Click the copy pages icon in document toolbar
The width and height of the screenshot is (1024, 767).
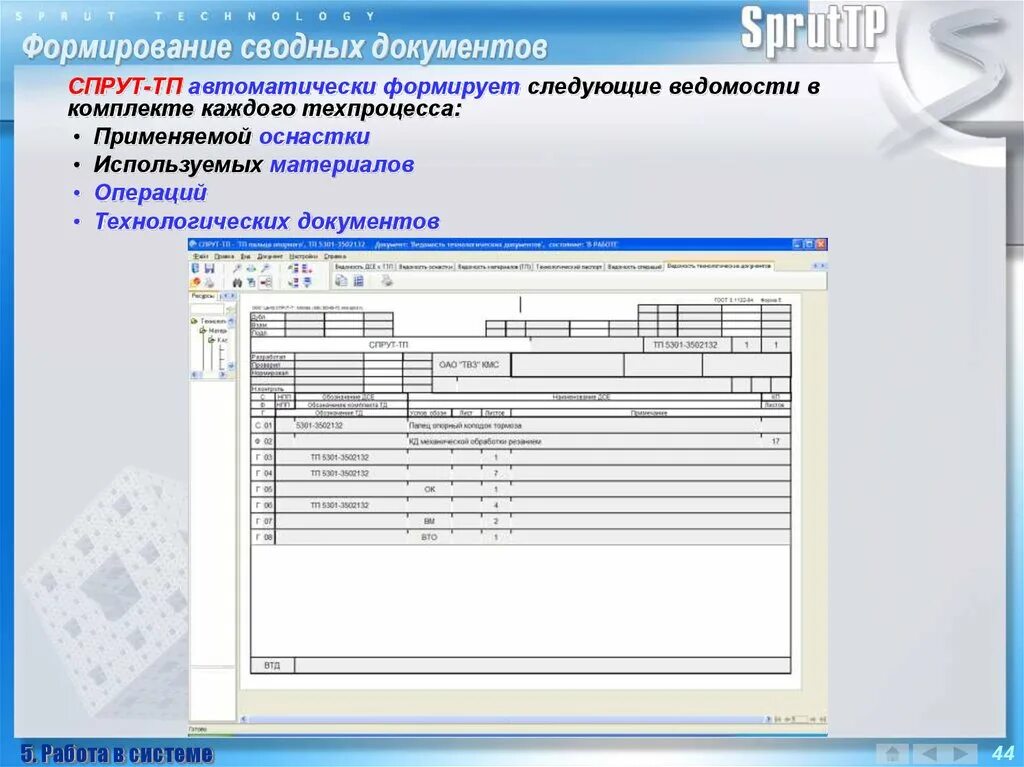click(341, 281)
